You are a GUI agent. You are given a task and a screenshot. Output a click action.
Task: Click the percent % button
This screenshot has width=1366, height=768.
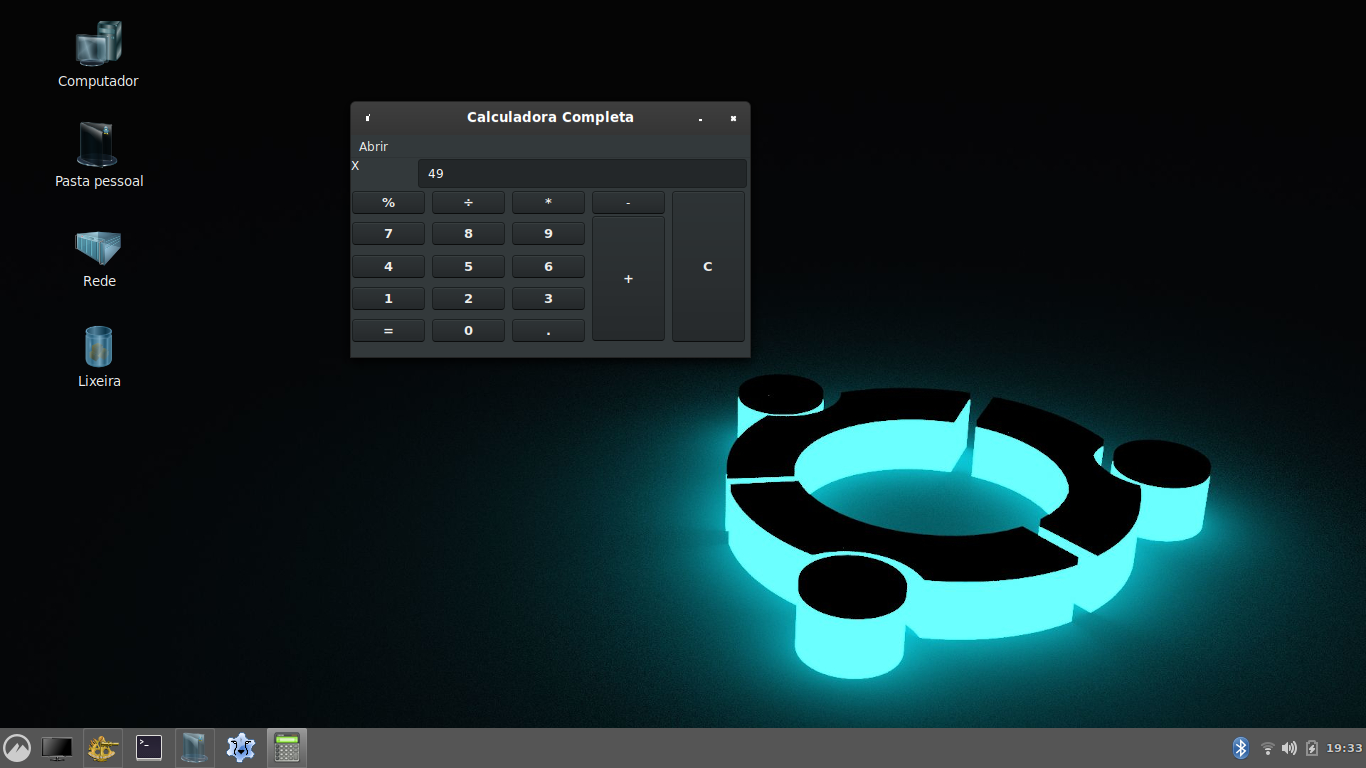pyautogui.click(x=388, y=202)
